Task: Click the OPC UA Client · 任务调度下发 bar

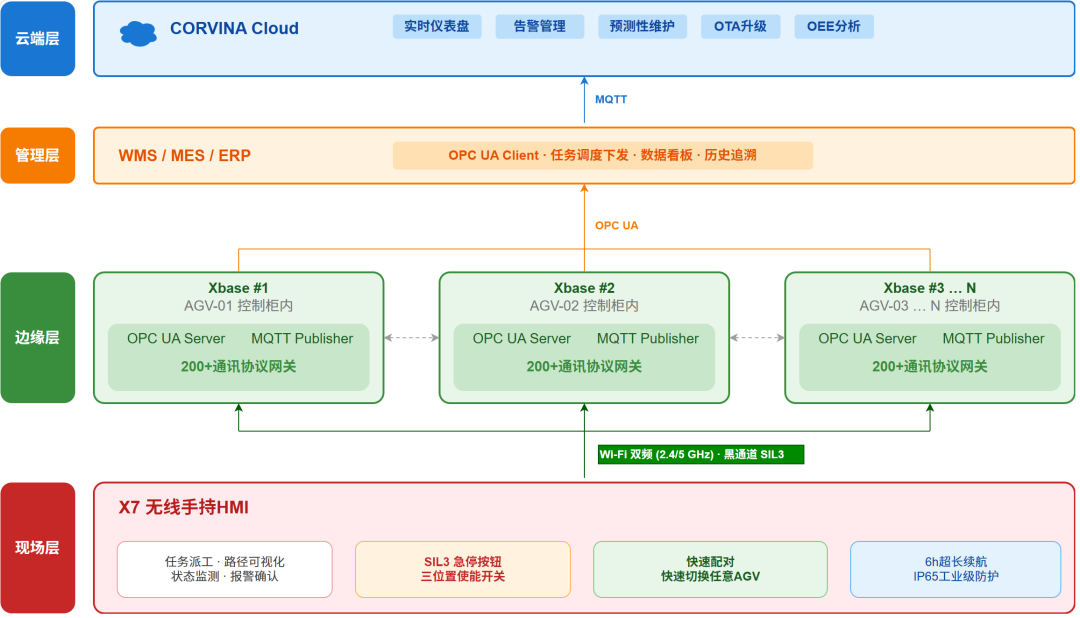Action: coord(603,156)
